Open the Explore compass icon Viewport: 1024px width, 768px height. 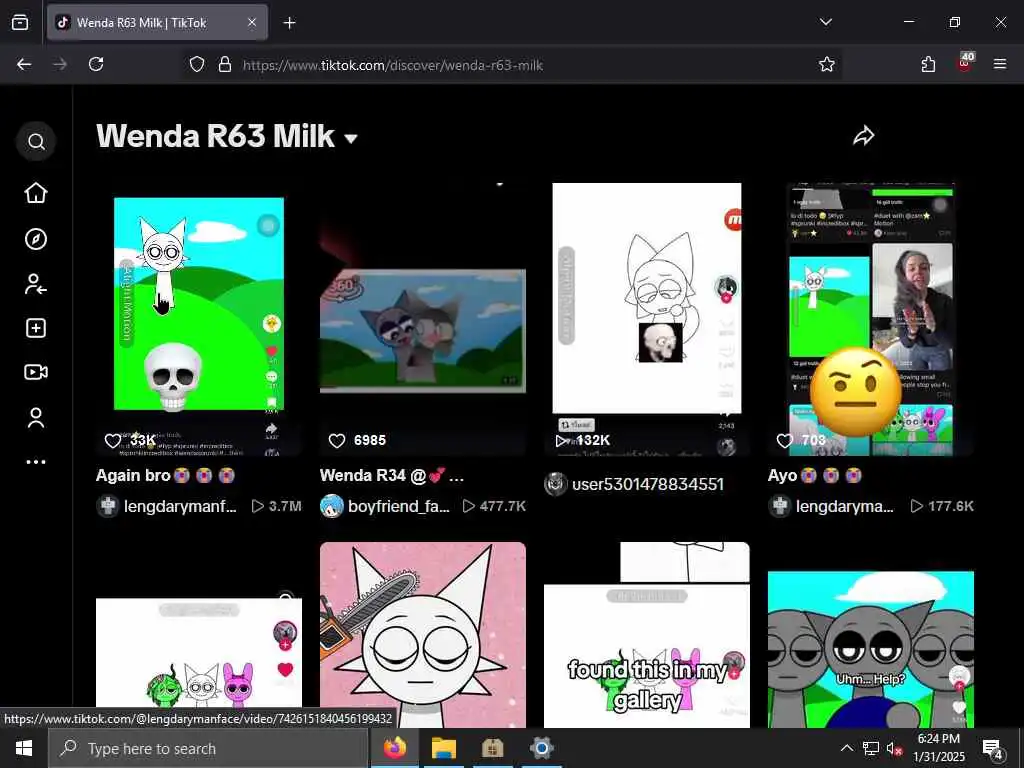point(36,239)
